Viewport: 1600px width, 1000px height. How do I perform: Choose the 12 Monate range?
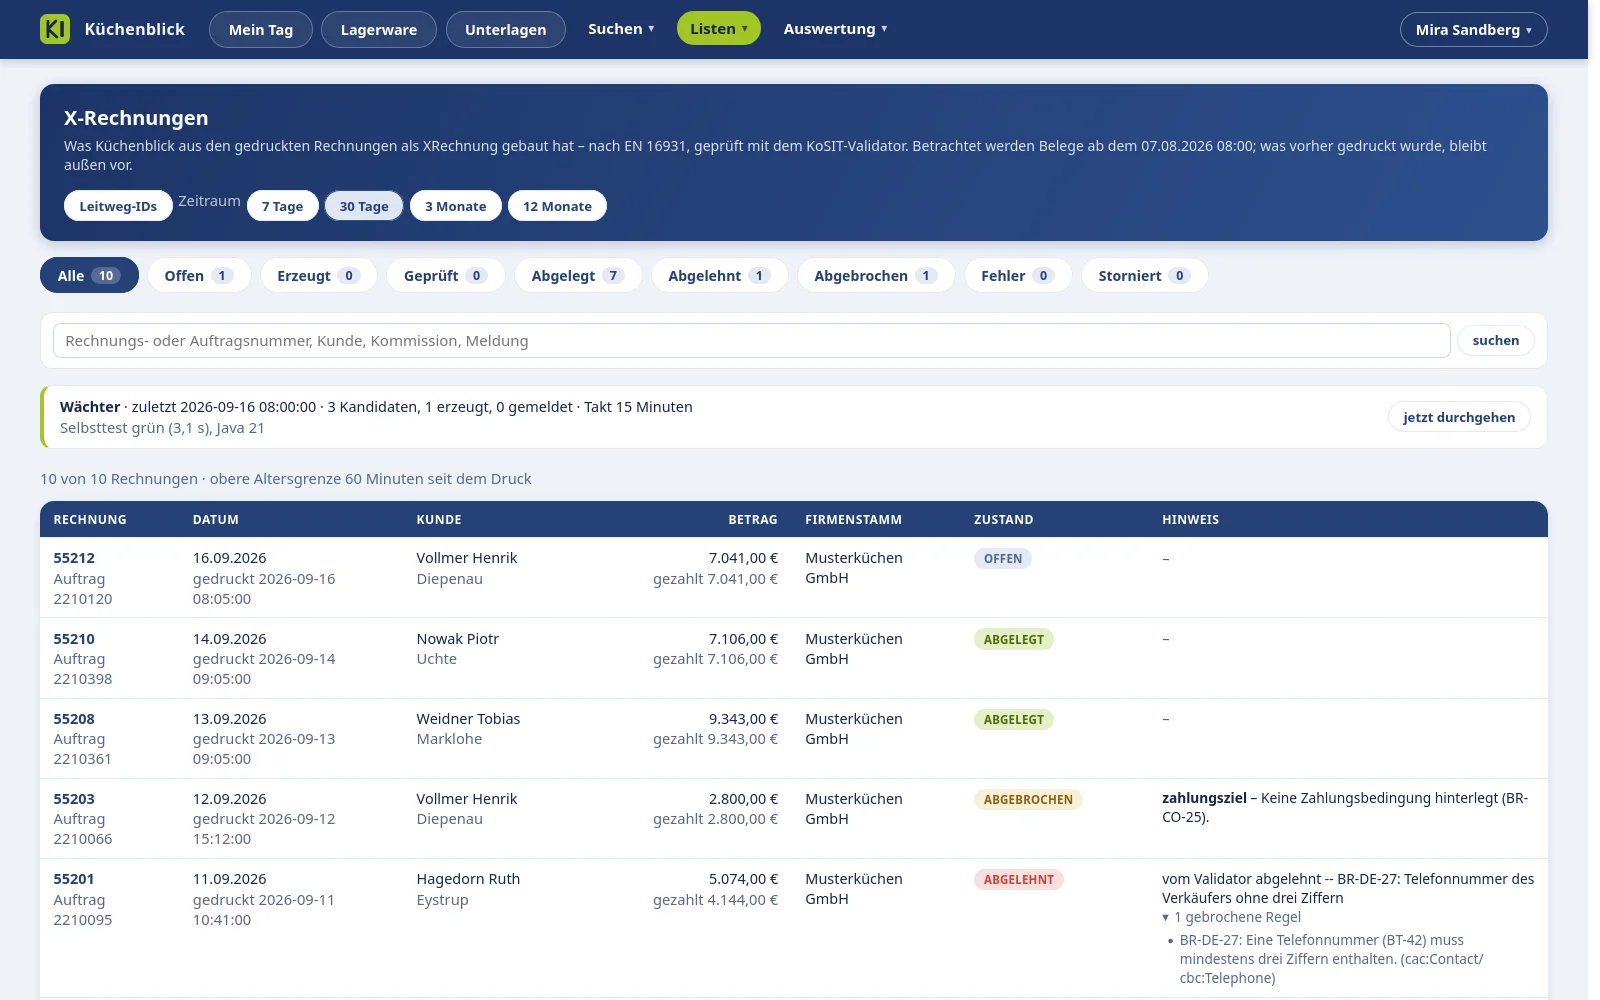557,206
